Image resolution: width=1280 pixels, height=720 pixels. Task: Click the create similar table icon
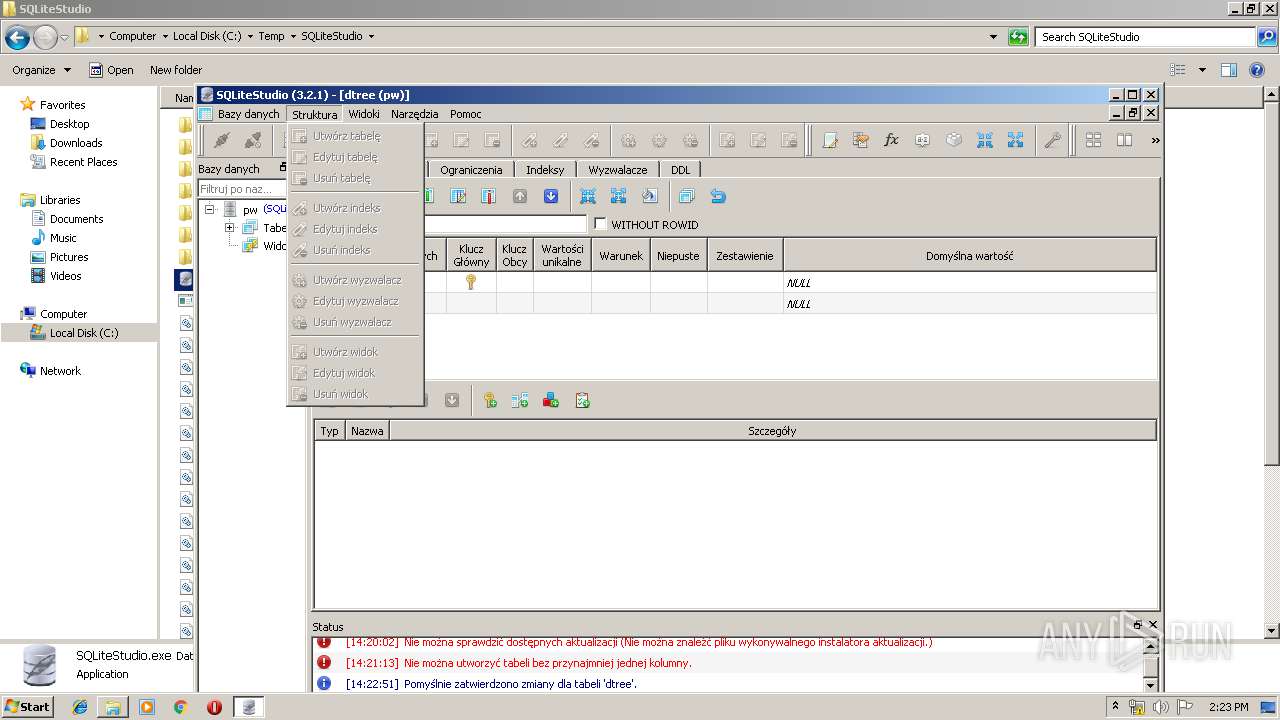(x=686, y=197)
